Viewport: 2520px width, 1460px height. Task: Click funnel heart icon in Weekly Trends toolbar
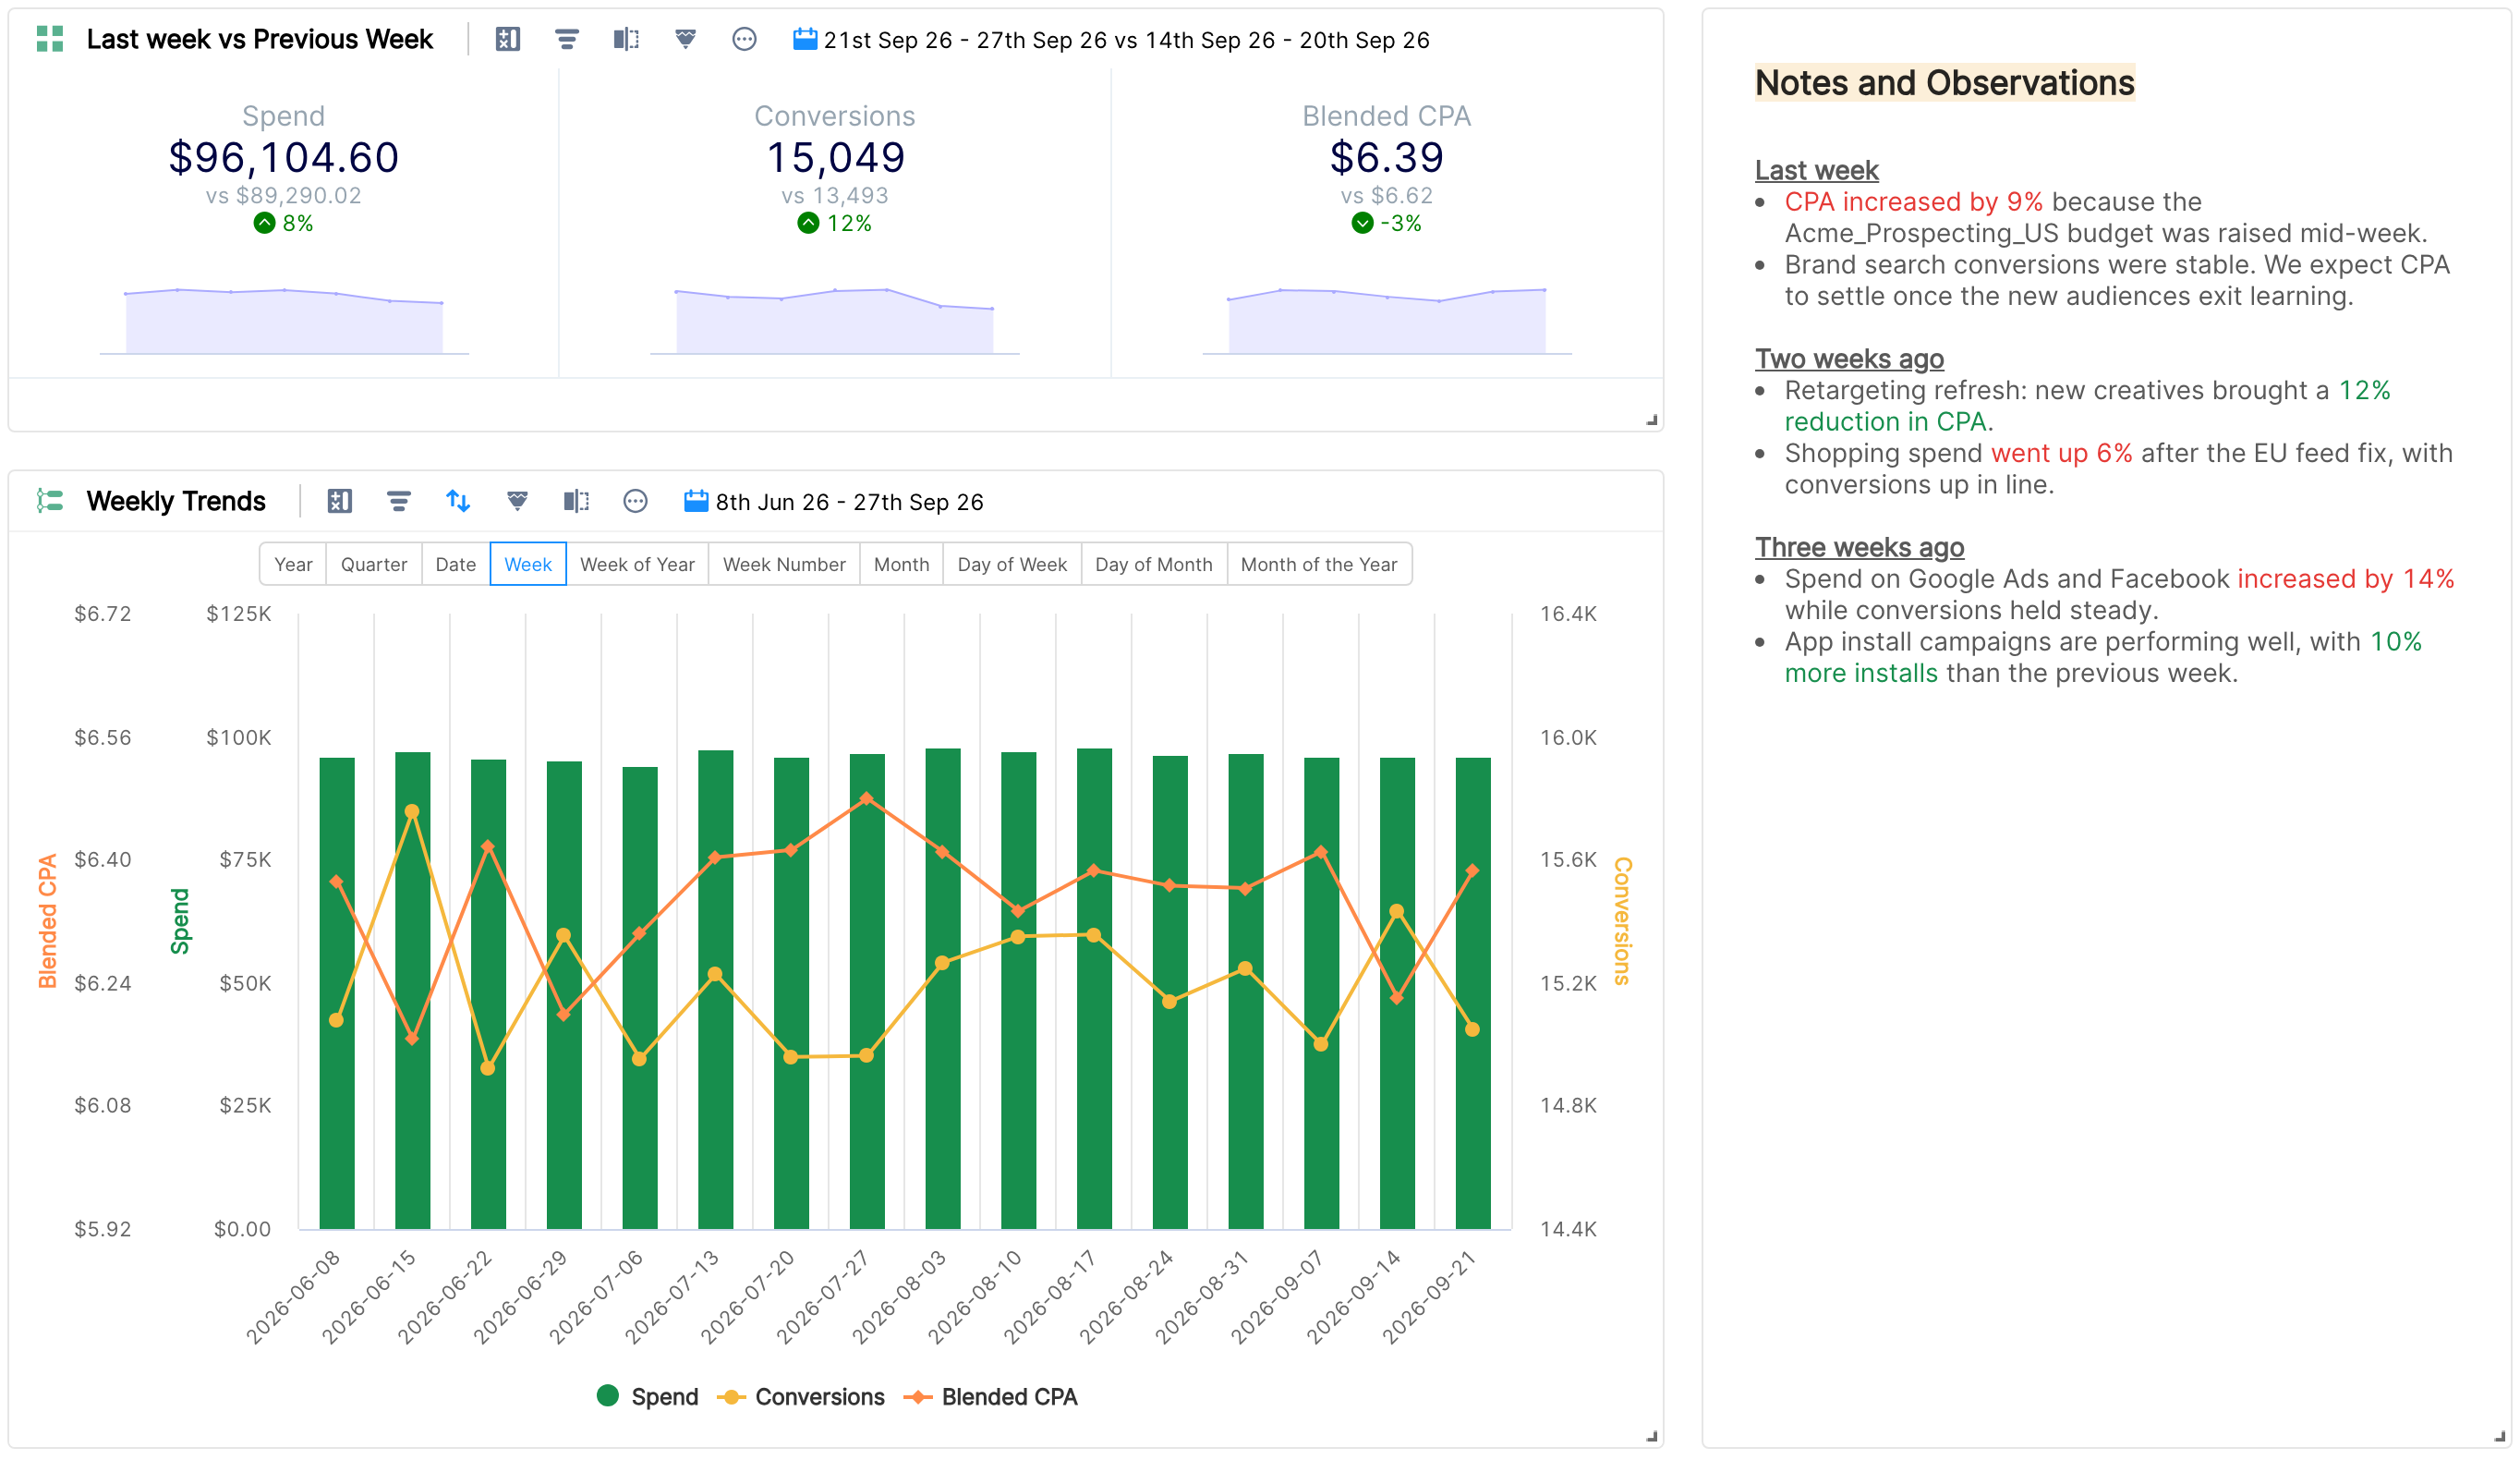point(517,501)
